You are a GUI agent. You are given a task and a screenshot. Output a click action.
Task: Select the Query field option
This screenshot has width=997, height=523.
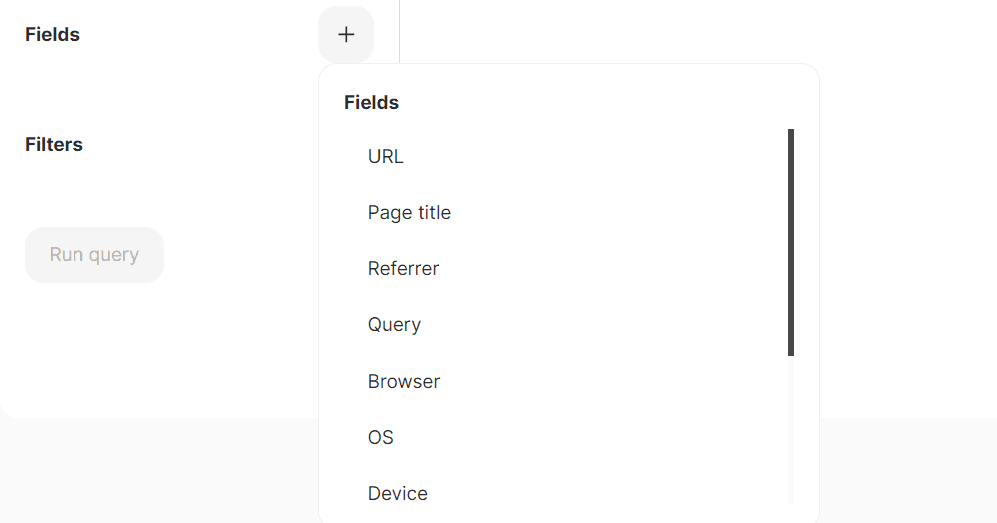(x=394, y=325)
